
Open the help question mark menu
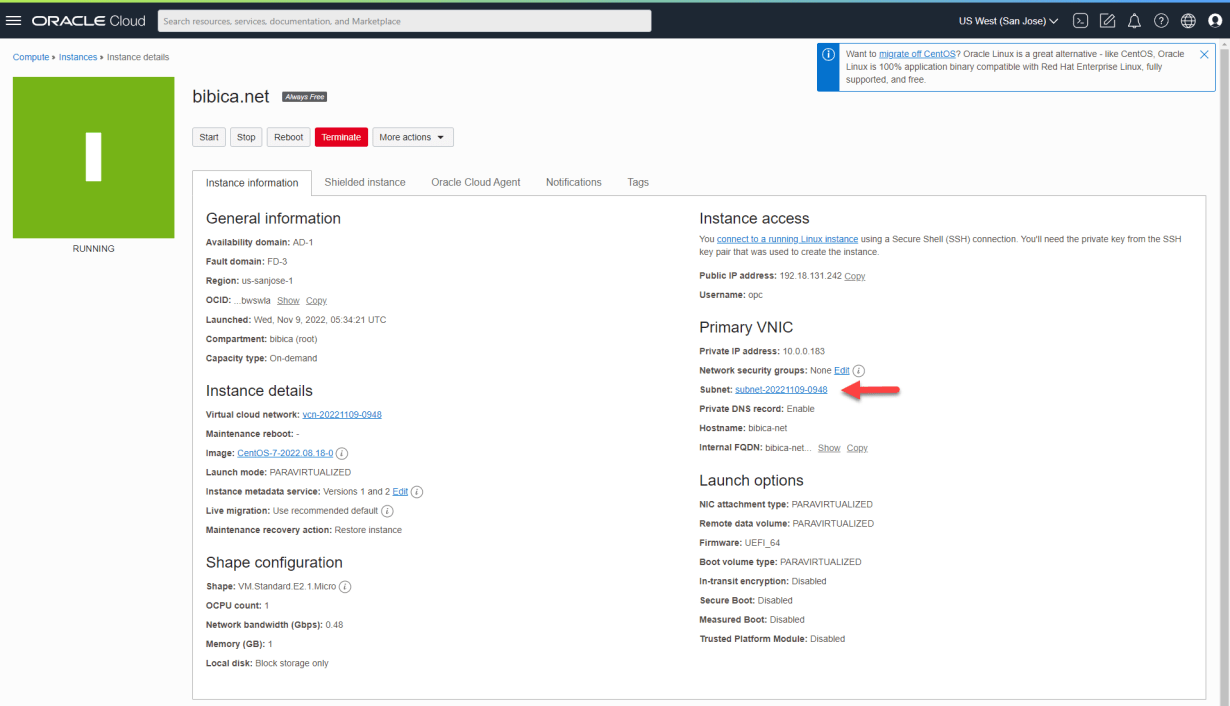click(x=1161, y=20)
